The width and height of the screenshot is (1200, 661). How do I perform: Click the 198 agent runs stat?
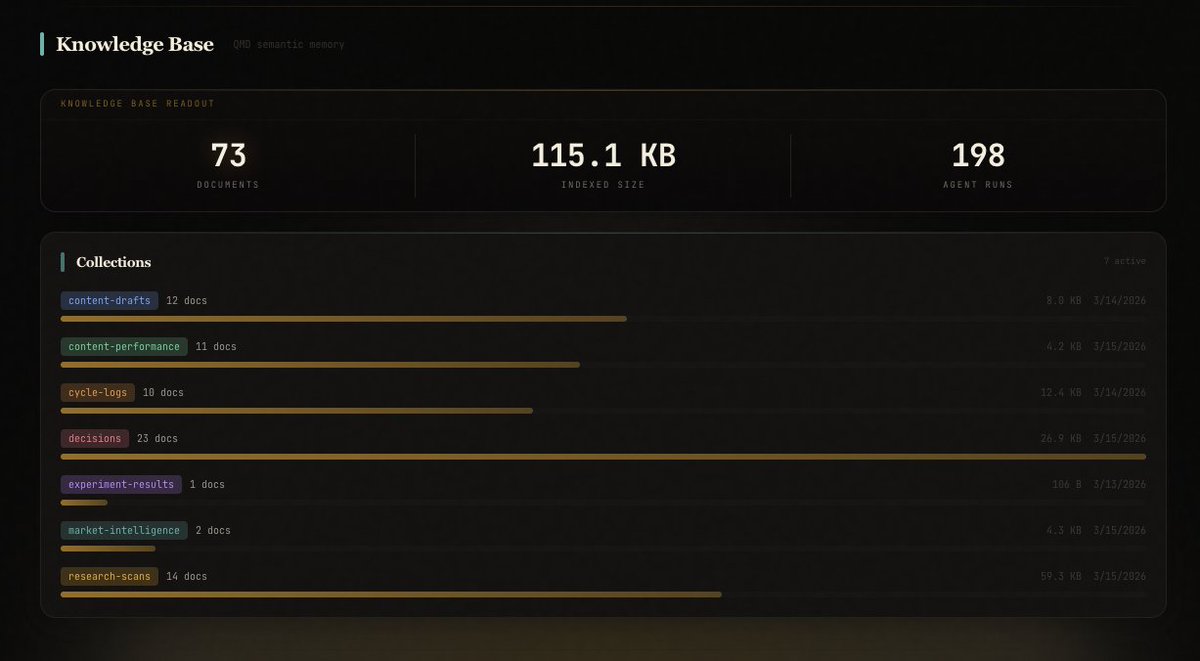pyautogui.click(x=978, y=156)
